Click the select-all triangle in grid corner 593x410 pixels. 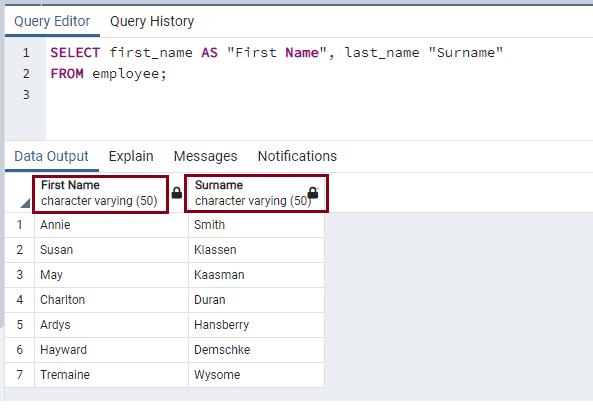coord(25,203)
